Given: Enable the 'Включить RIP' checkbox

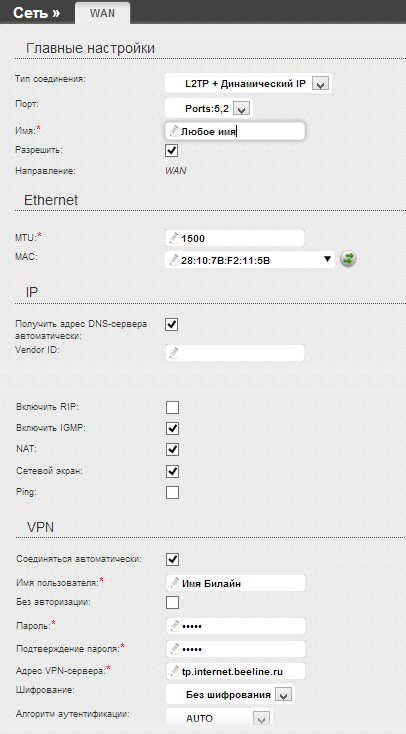Looking at the screenshot, I should click(172, 408).
